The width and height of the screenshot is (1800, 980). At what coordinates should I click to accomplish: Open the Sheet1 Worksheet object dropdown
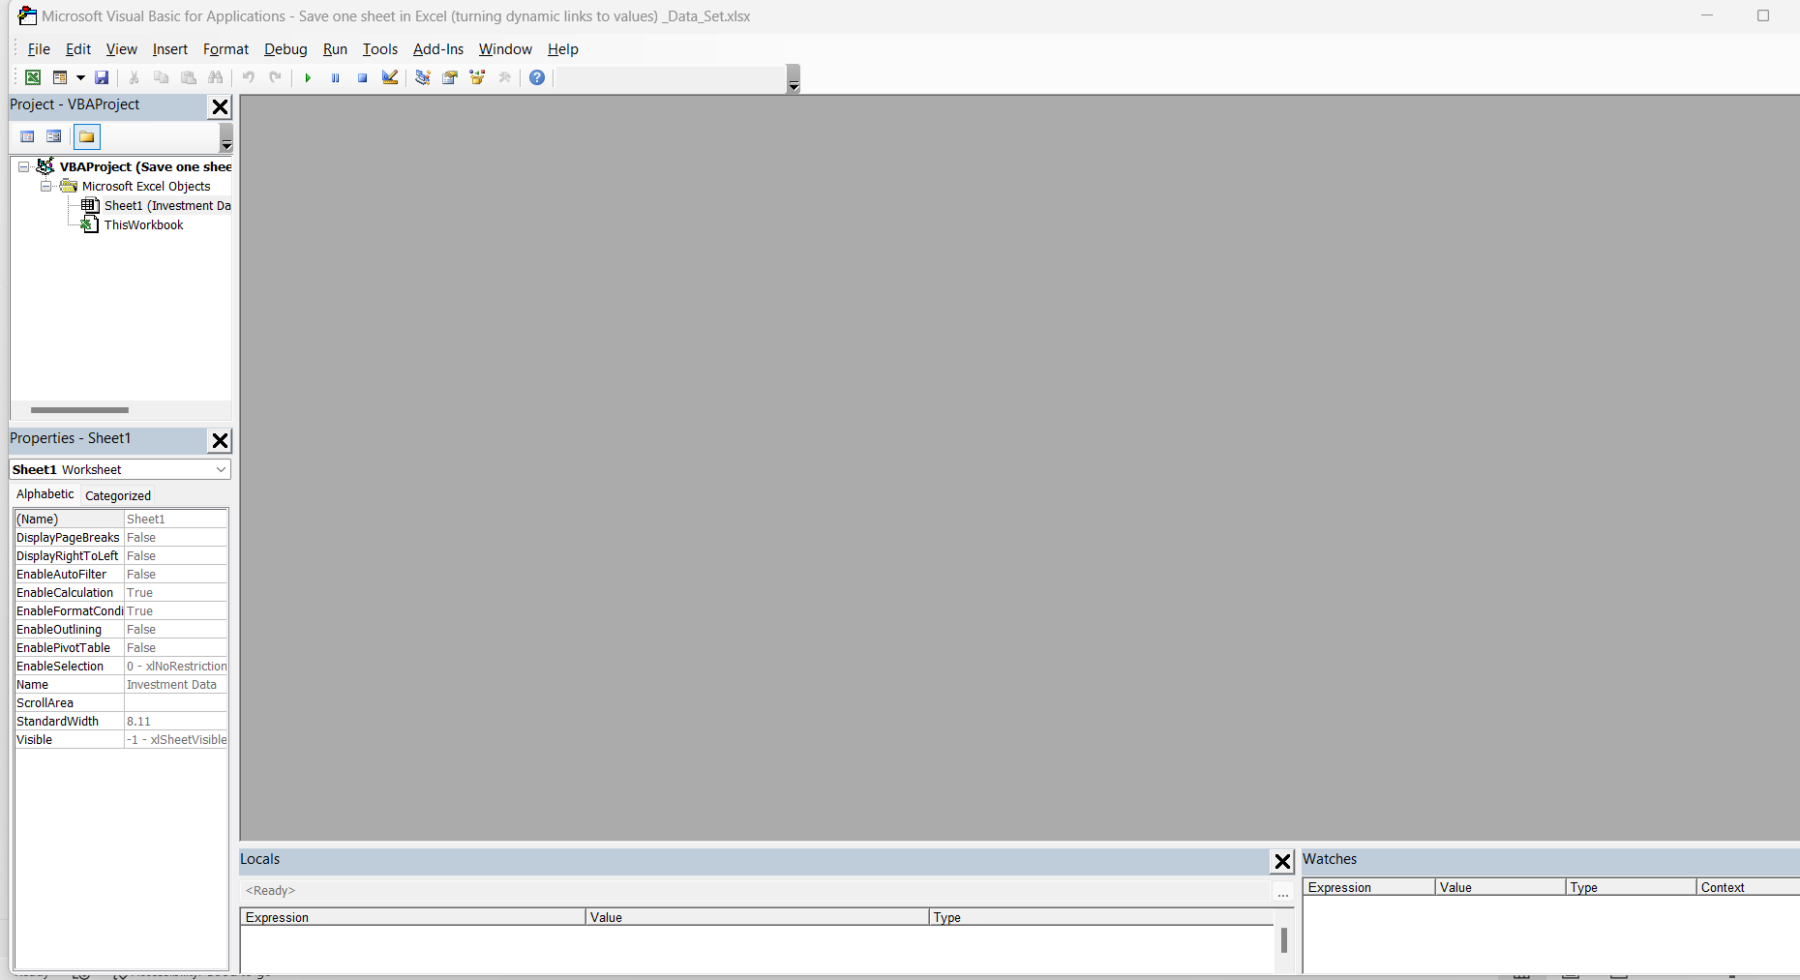coord(220,469)
